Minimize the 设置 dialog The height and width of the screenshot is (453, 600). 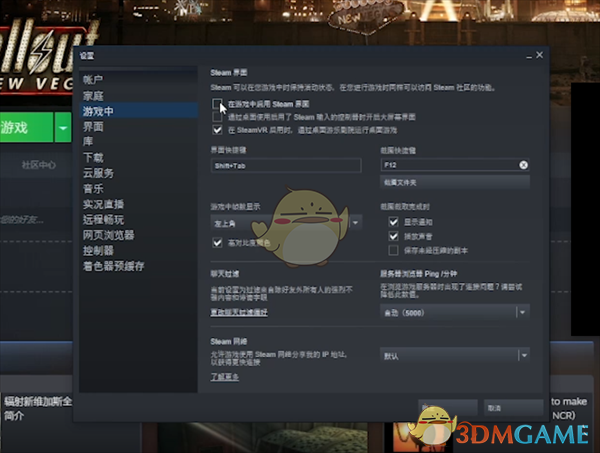point(529,56)
